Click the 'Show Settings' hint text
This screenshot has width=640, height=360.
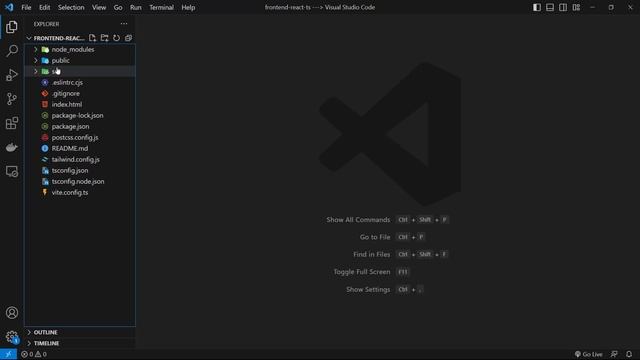368,289
